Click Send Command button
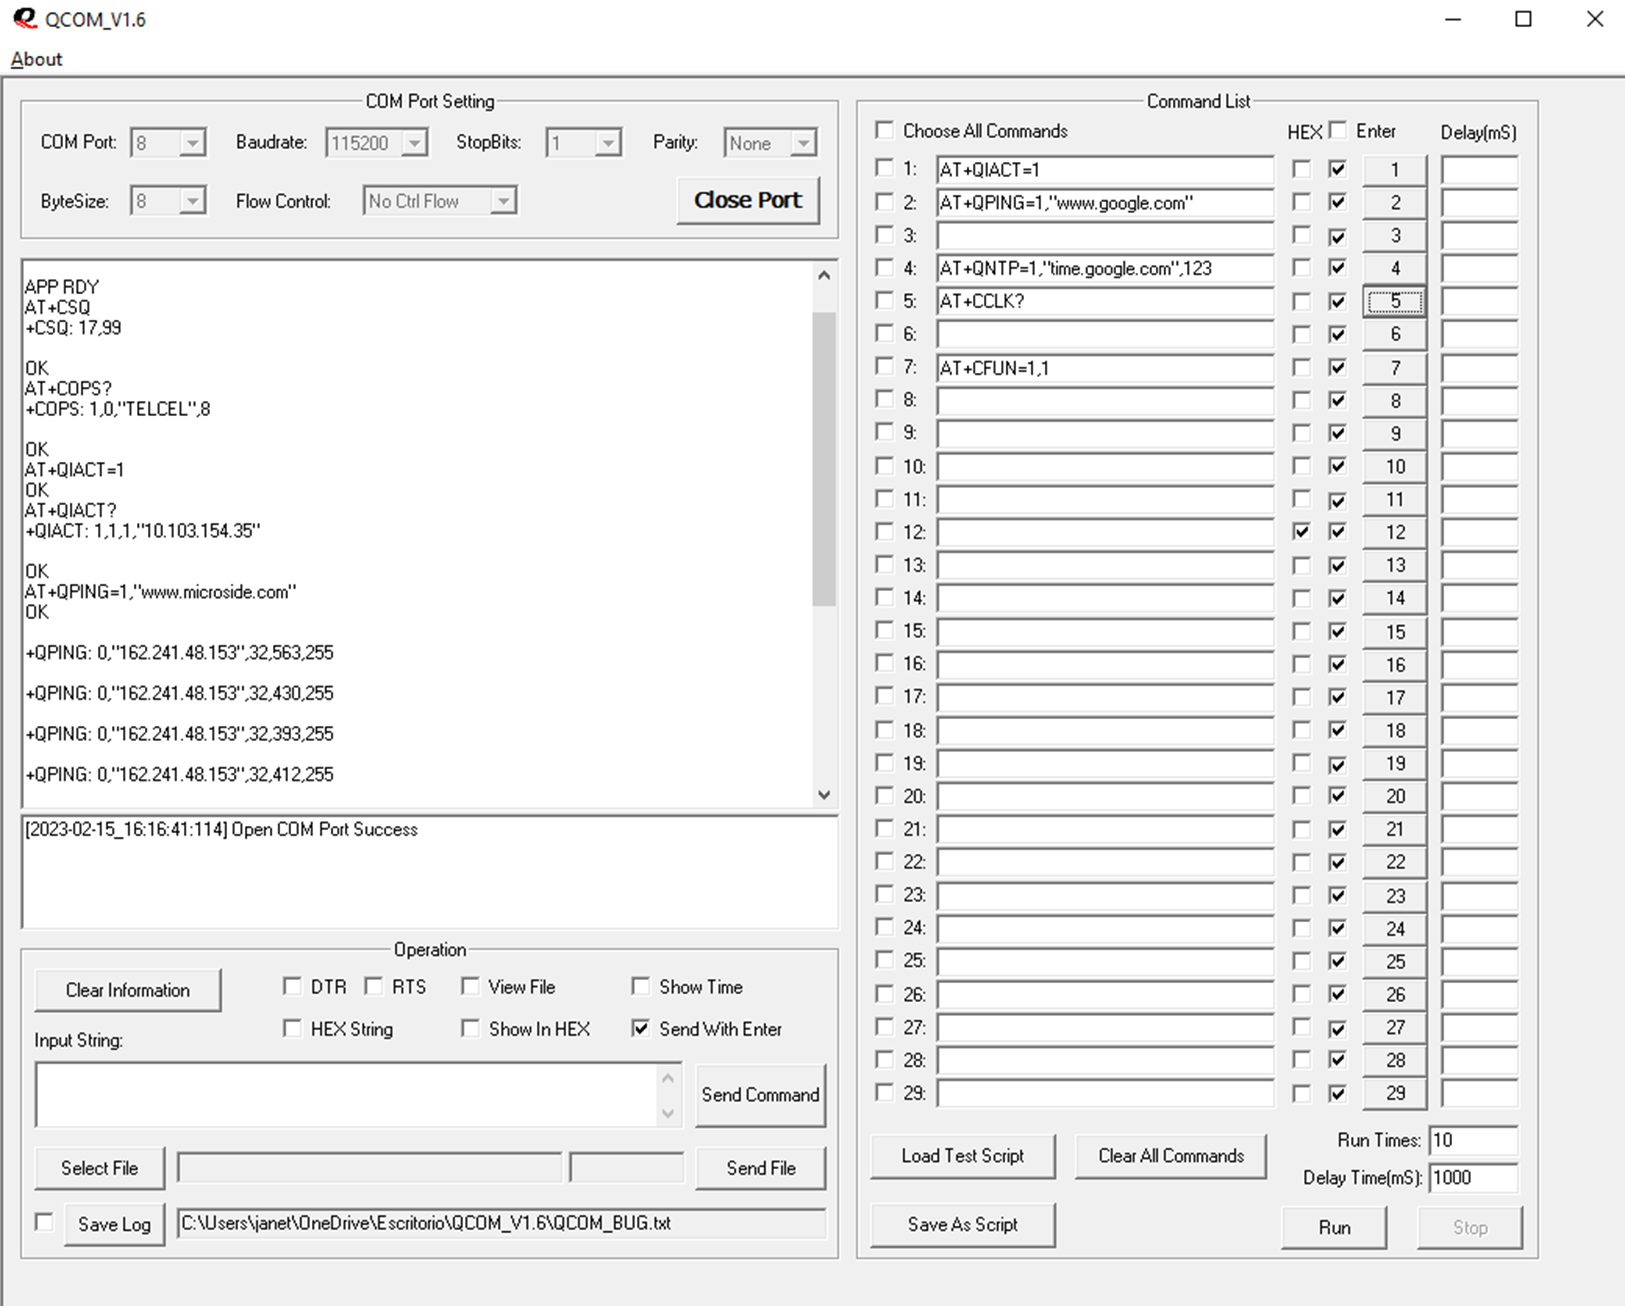 tap(760, 1095)
